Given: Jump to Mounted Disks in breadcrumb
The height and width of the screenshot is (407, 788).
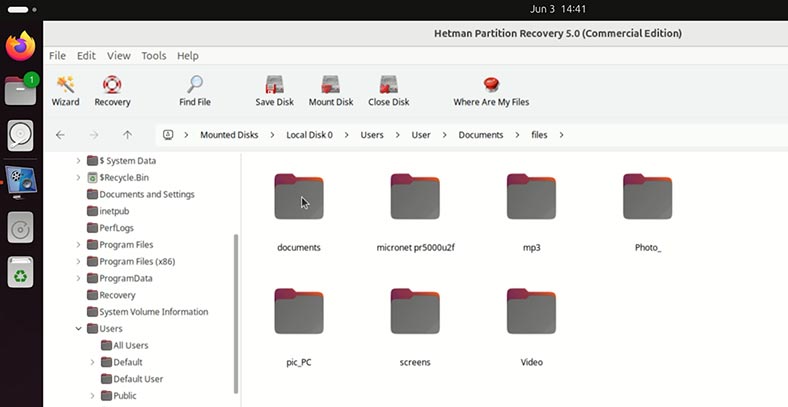Looking at the screenshot, I should [229, 135].
